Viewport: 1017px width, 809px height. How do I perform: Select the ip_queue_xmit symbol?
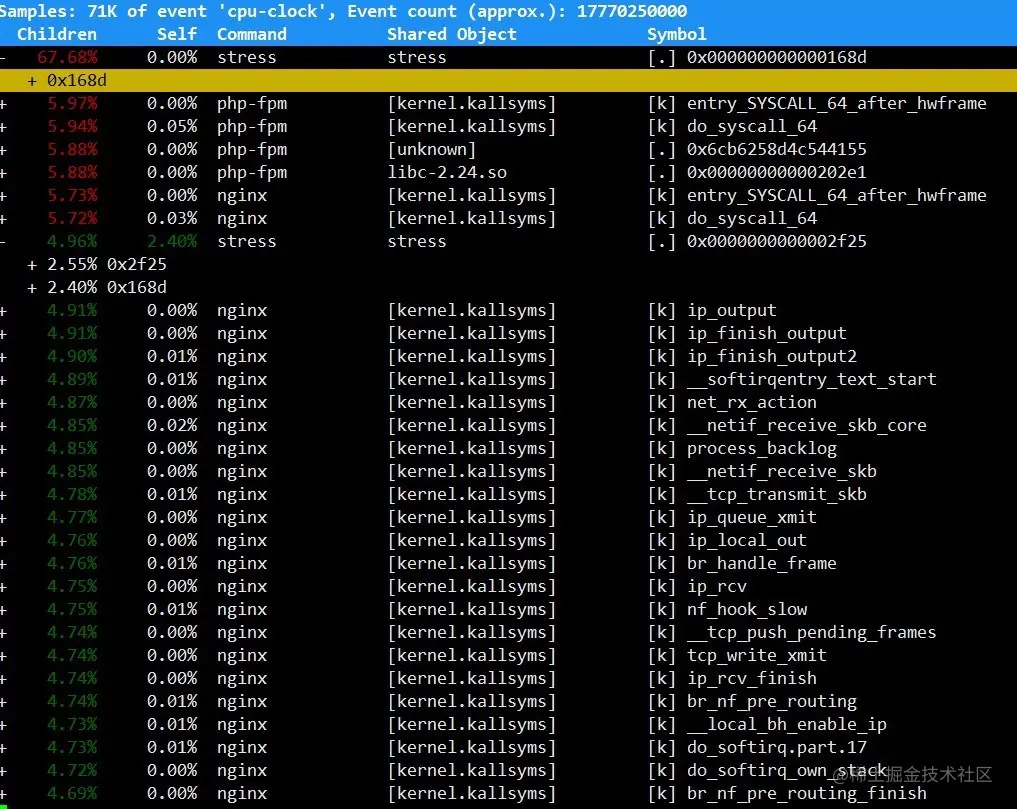[x=752, y=518]
